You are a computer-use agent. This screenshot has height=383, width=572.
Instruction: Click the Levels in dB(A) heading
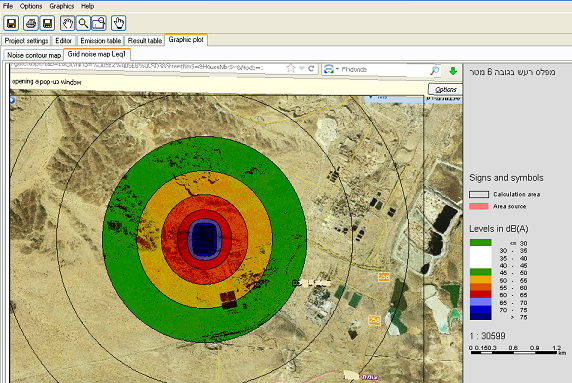[x=499, y=229]
